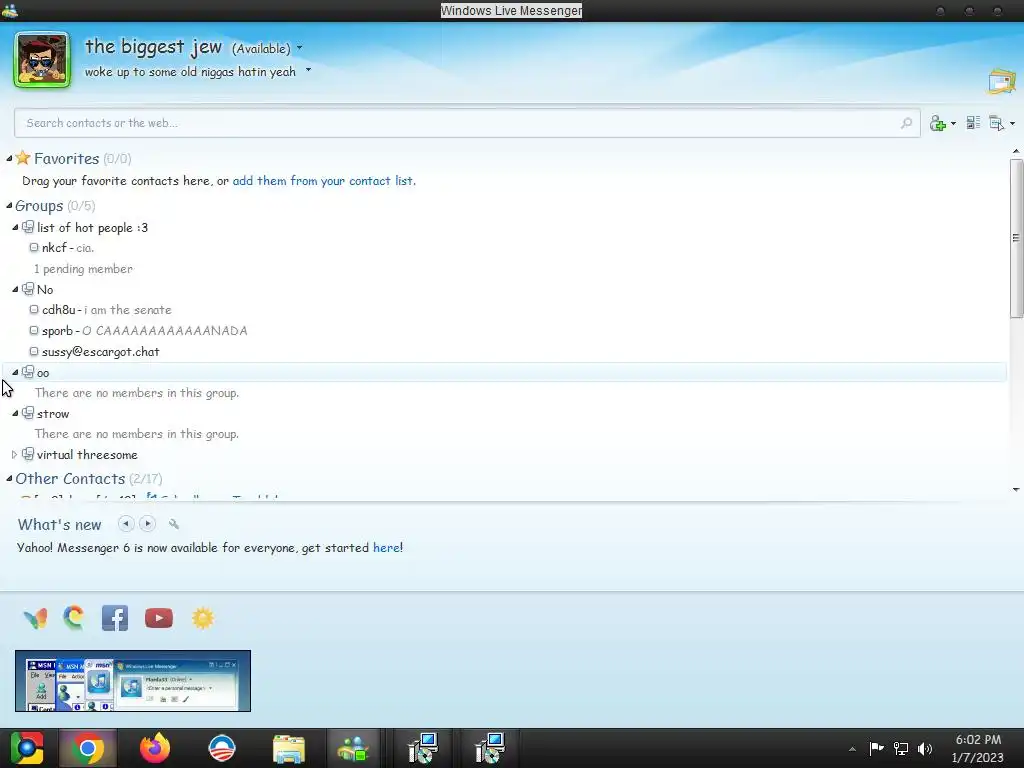The height and width of the screenshot is (768, 1024).
Task: Select contact cdh8u - i am the senate
Action: [106, 310]
